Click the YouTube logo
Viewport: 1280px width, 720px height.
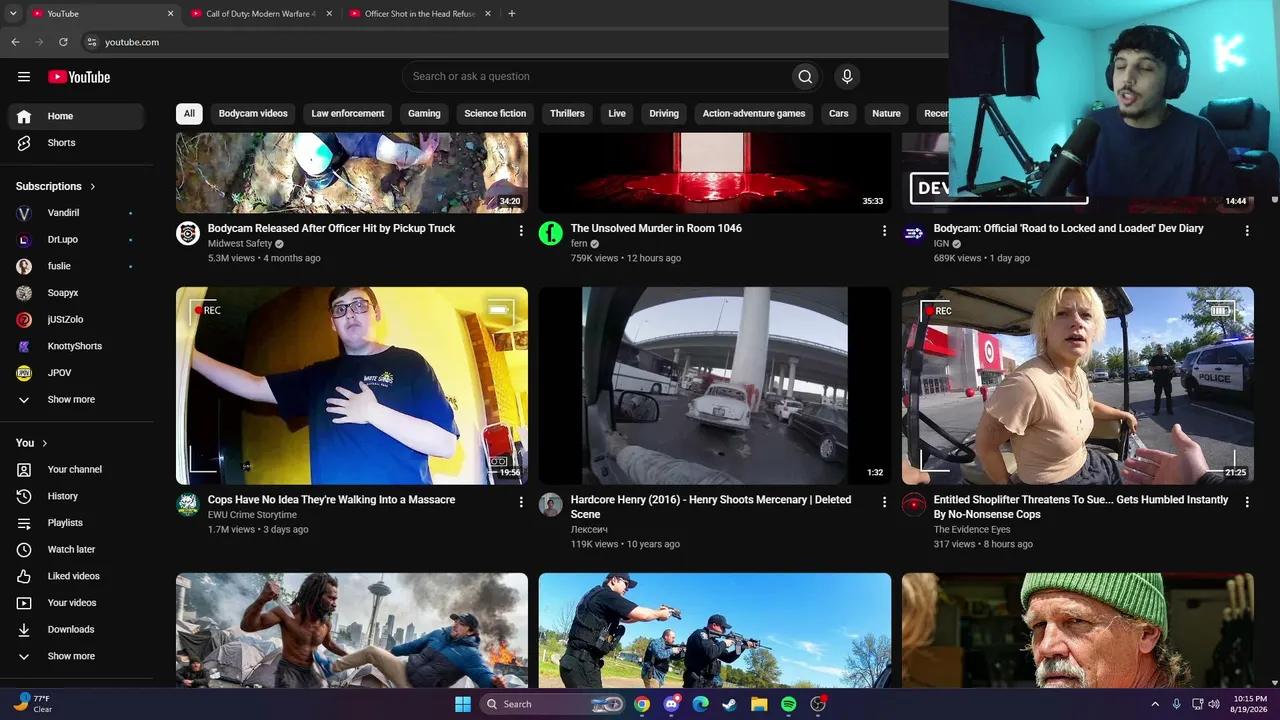pos(79,77)
